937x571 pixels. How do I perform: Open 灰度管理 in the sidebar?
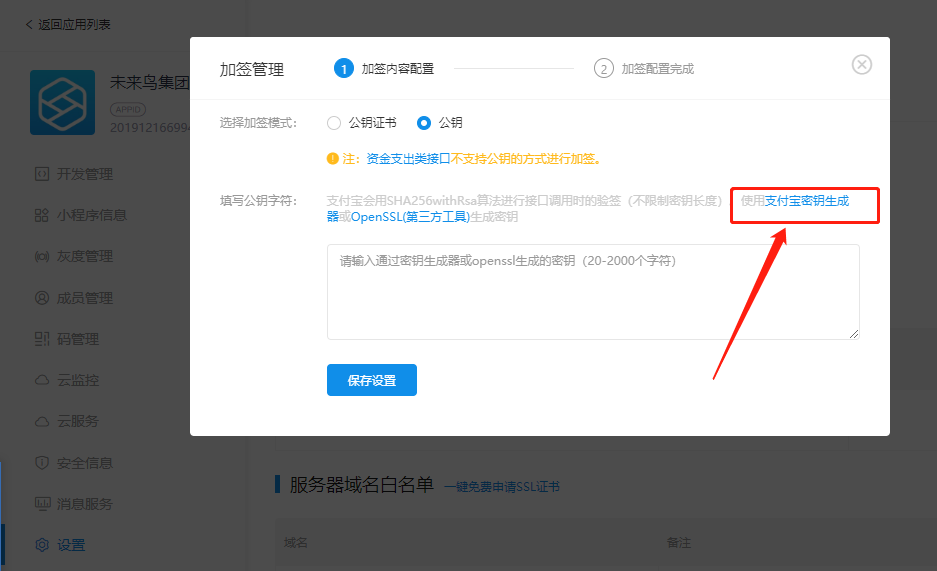pos(84,256)
